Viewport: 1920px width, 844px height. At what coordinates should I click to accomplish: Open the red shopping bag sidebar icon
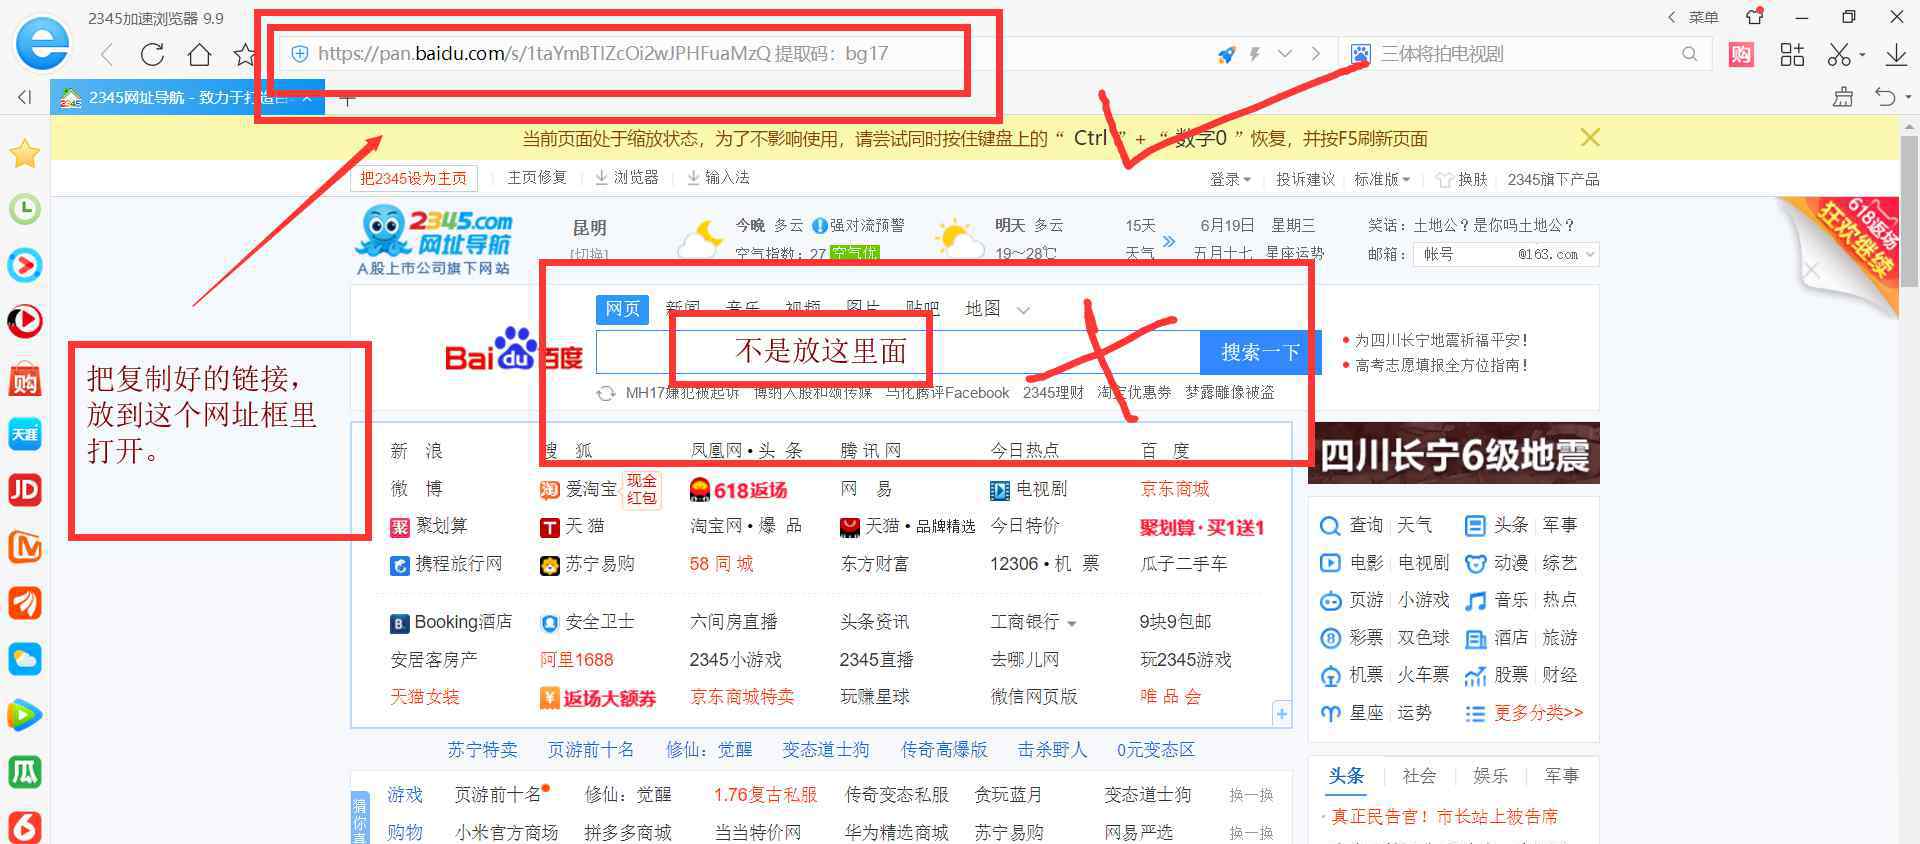tap(24, 379)
